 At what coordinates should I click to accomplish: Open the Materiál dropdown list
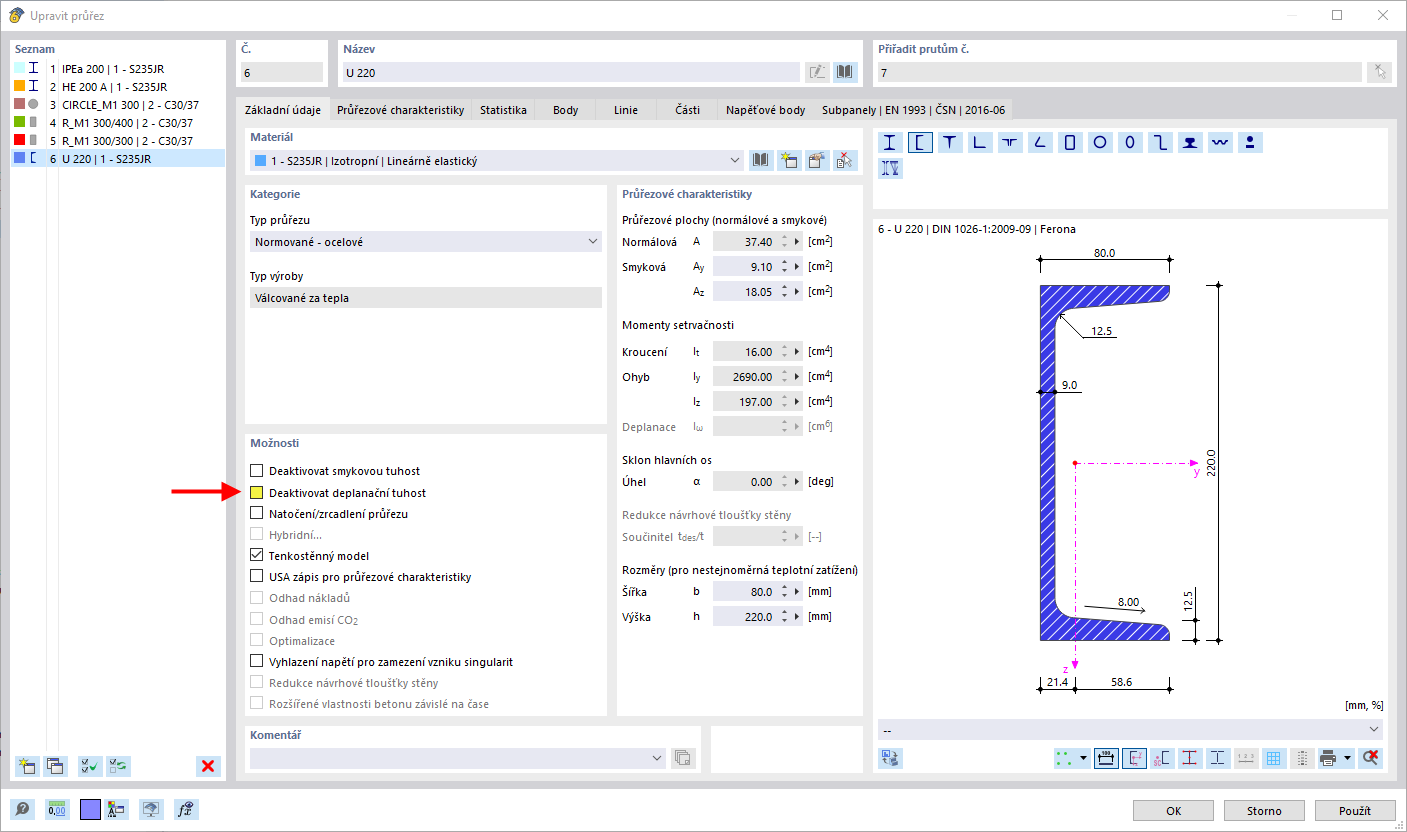(x=737, y=160)
